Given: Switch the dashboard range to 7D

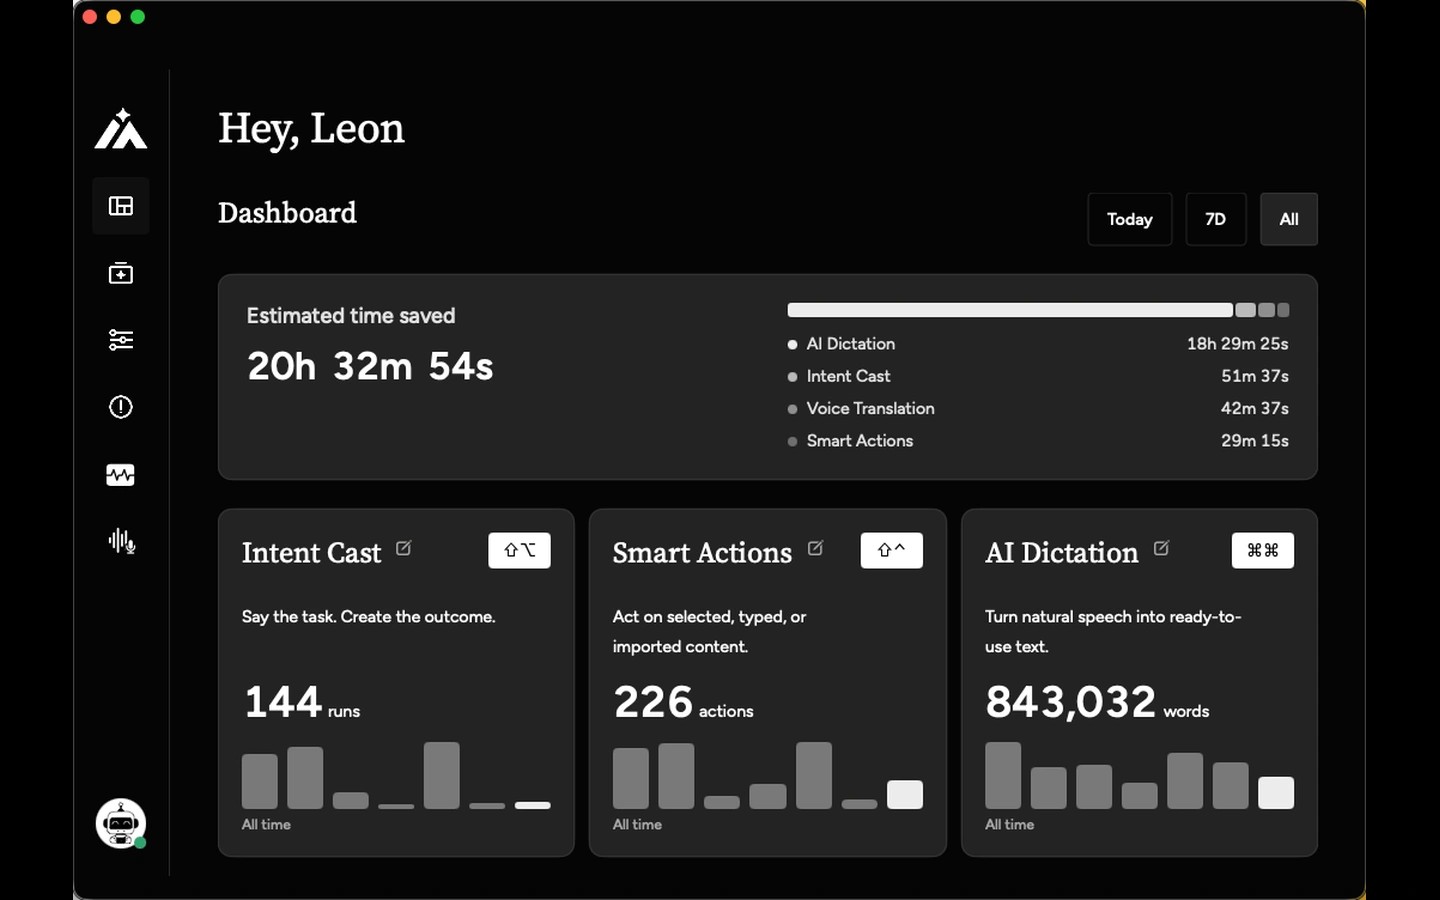Looking at the screenshot, I should (1216, 219).
